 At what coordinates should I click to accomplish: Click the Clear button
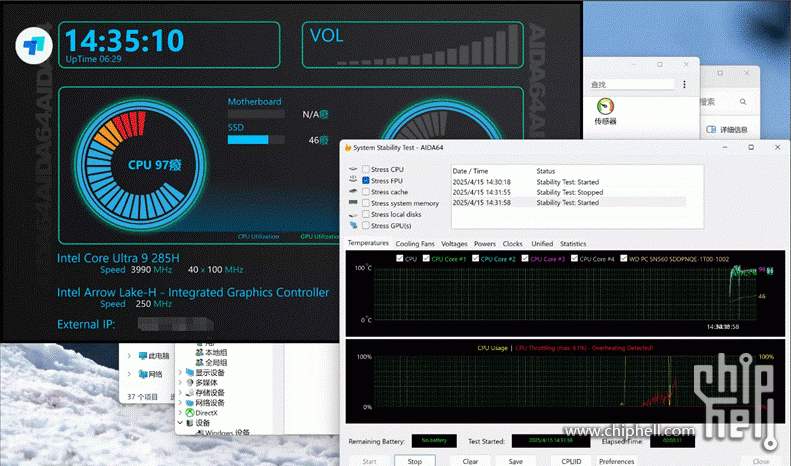tap(470, 461)
